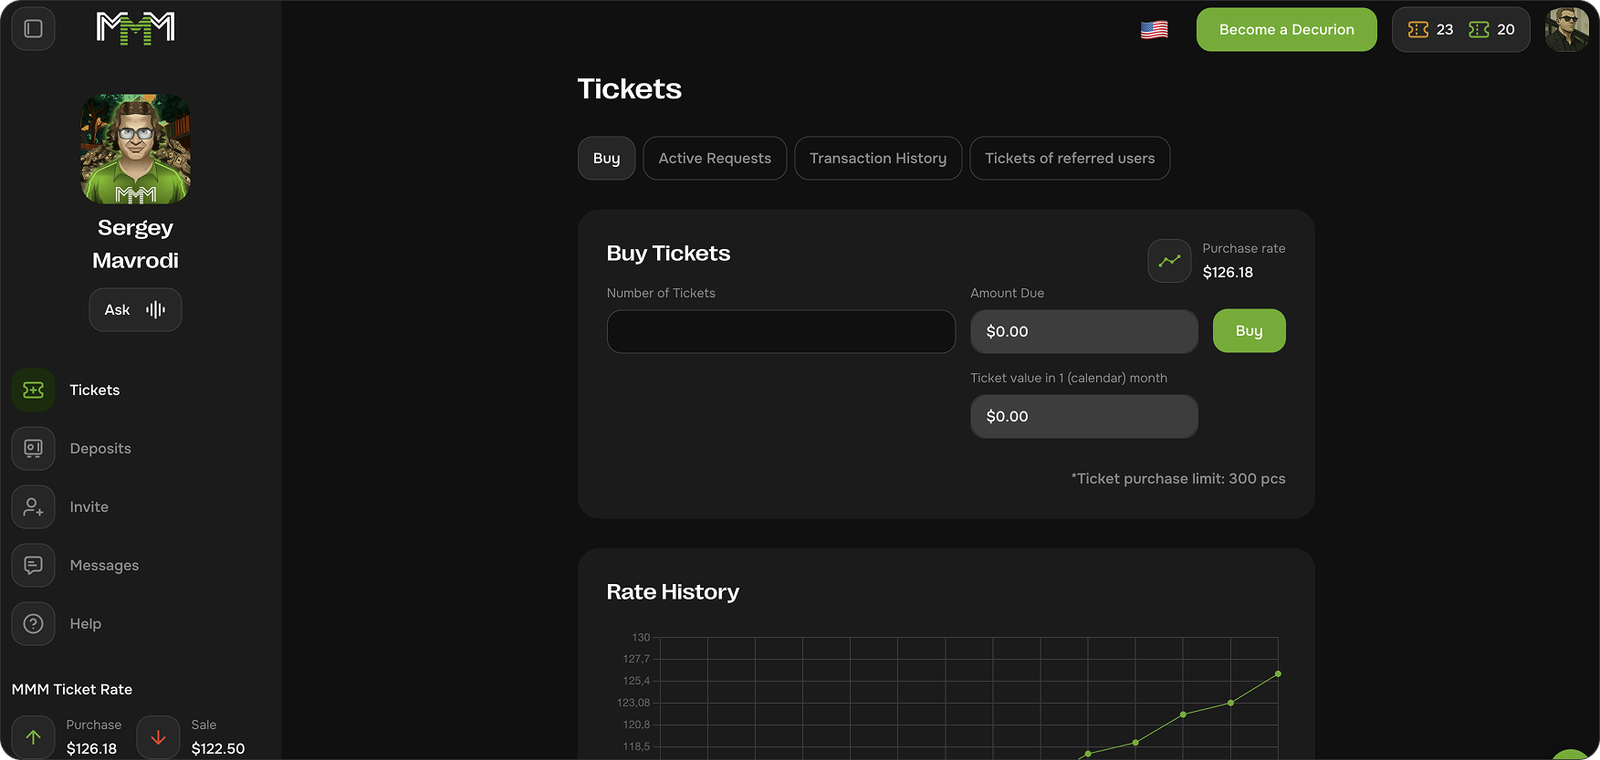Image resolution: width=1600 pixels, height=760 pixels.
Task: Click the Deposits safe icon
Action: tap(33, 449)
